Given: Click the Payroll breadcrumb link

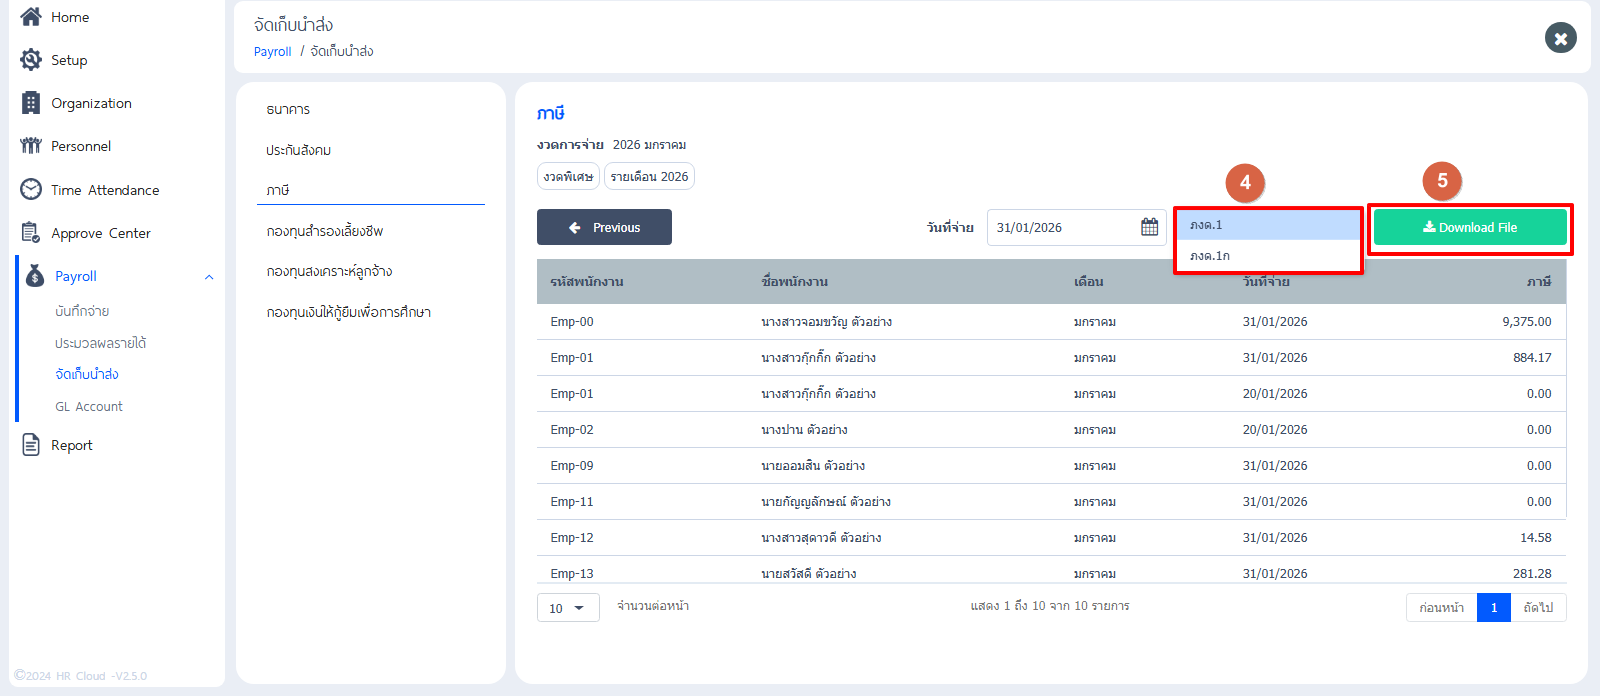Looking at the screenshot, I should click(x=272, y=52).
